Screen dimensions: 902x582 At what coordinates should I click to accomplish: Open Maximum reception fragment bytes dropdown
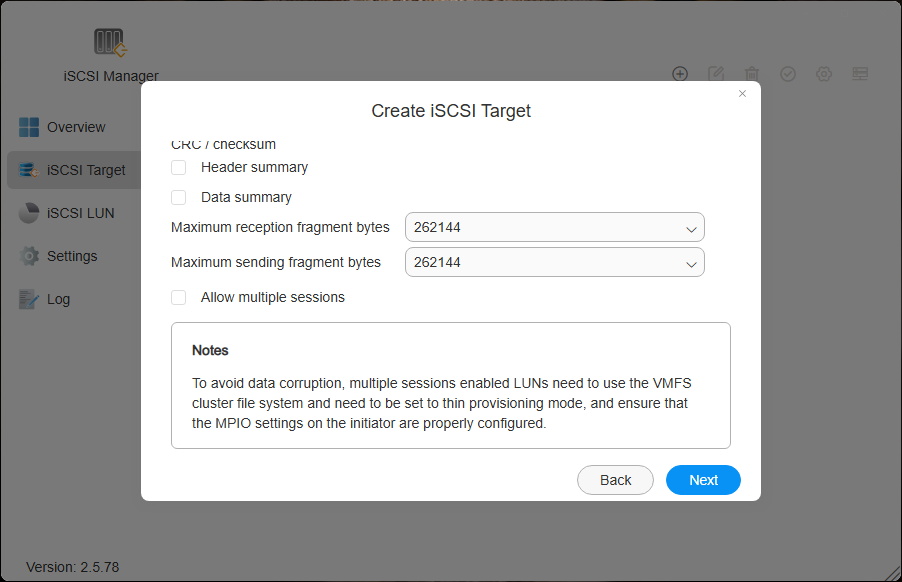[554, 228]
